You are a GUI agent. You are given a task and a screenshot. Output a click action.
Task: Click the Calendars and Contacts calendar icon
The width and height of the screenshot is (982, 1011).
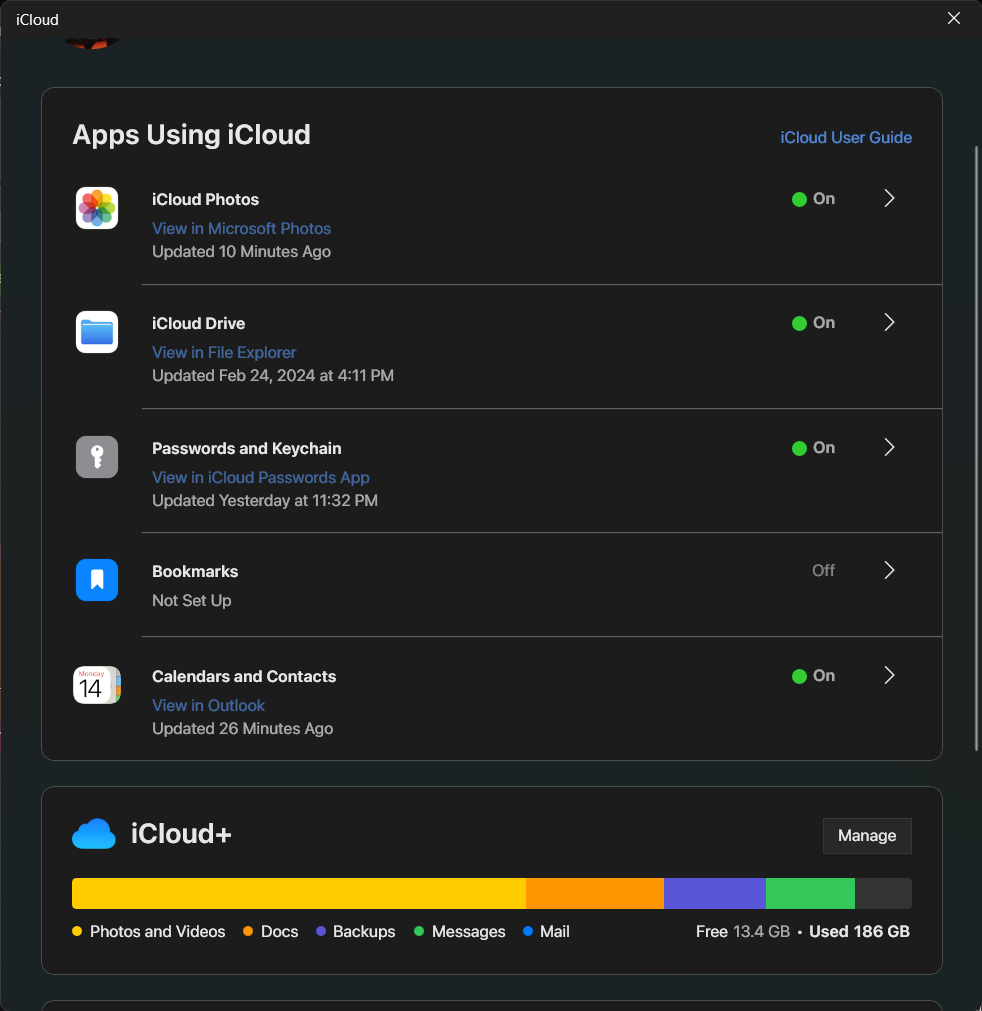(97, 685)
